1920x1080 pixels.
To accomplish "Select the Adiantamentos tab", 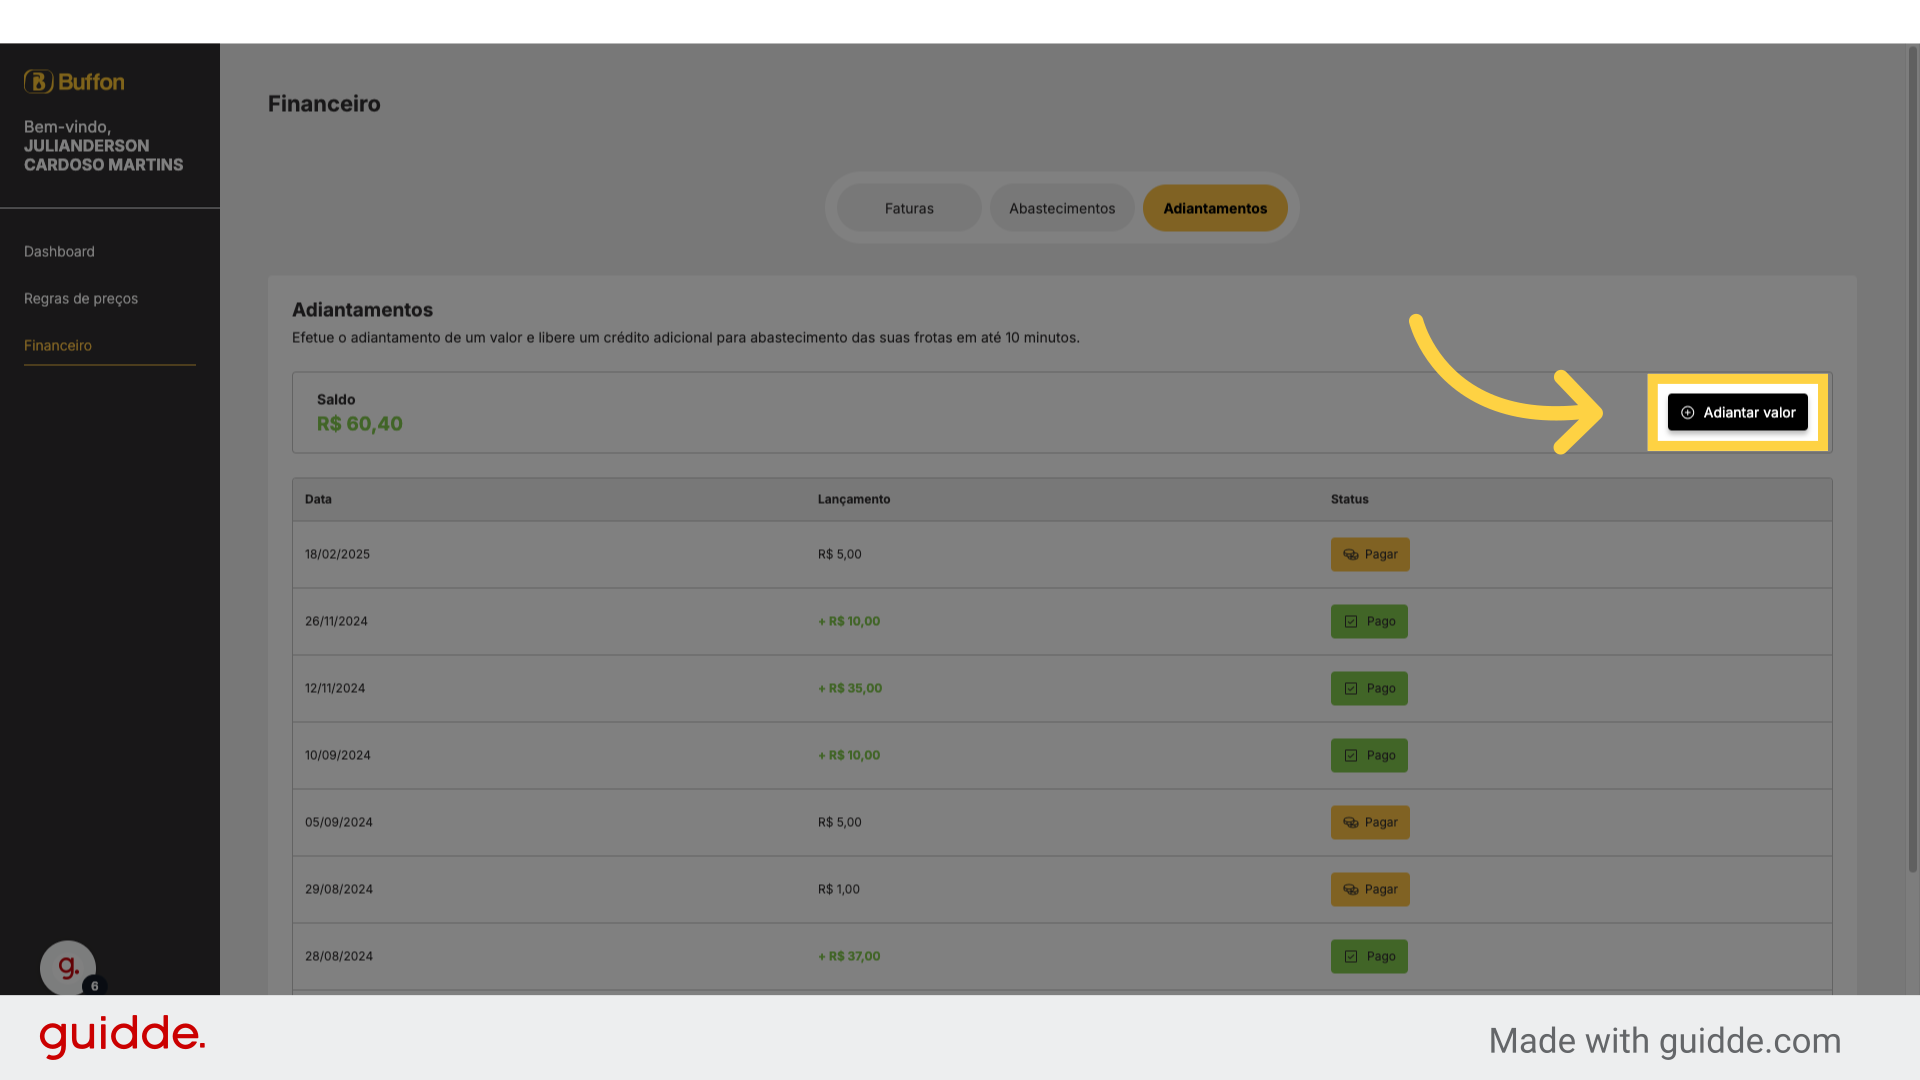I will (1215, 208).
